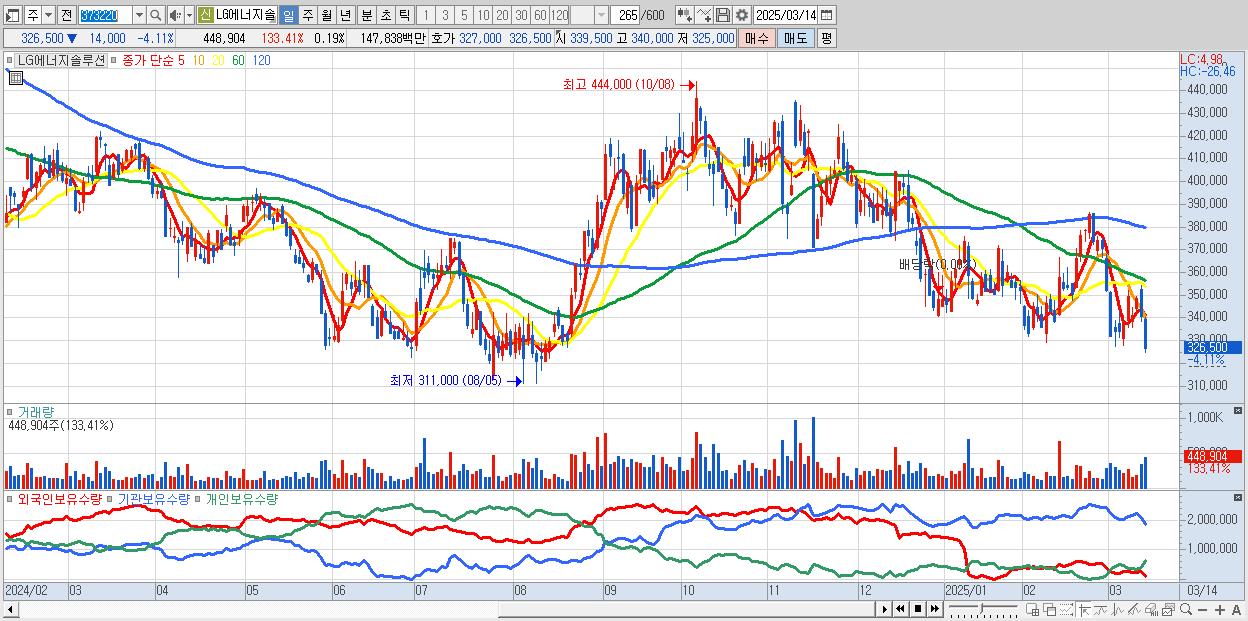The width and height of the screenshot is (1248, 621).
Task: Click the 외국인보유수량 legend label
Action: click(60, 498)
